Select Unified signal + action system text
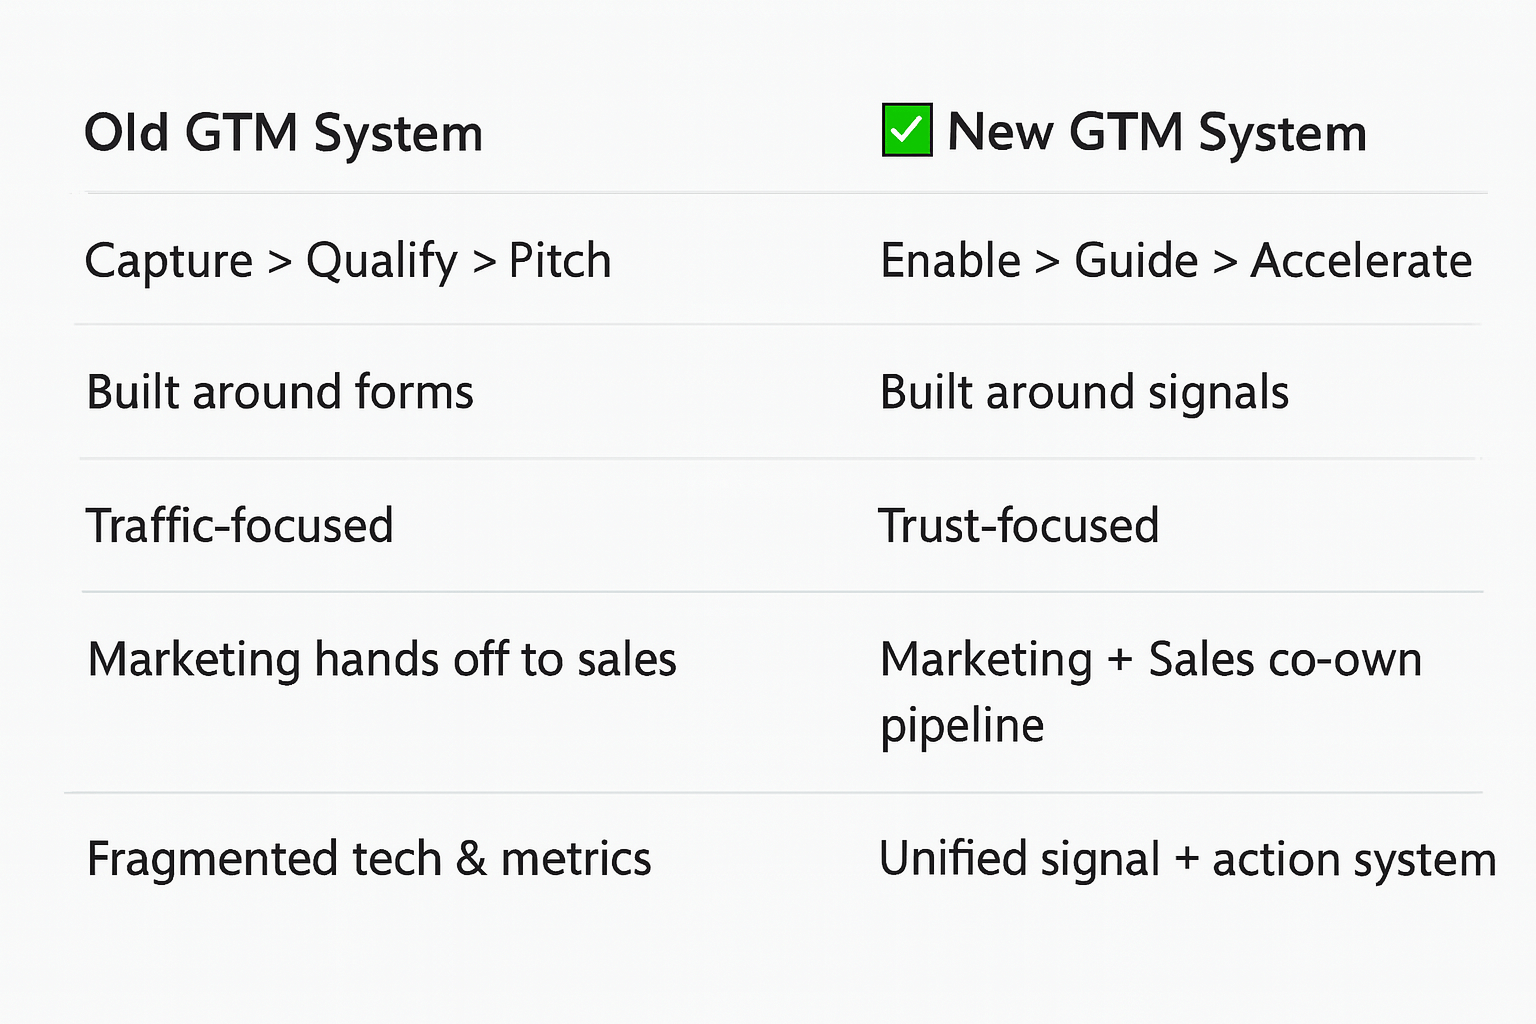 tap(1187, 859)
